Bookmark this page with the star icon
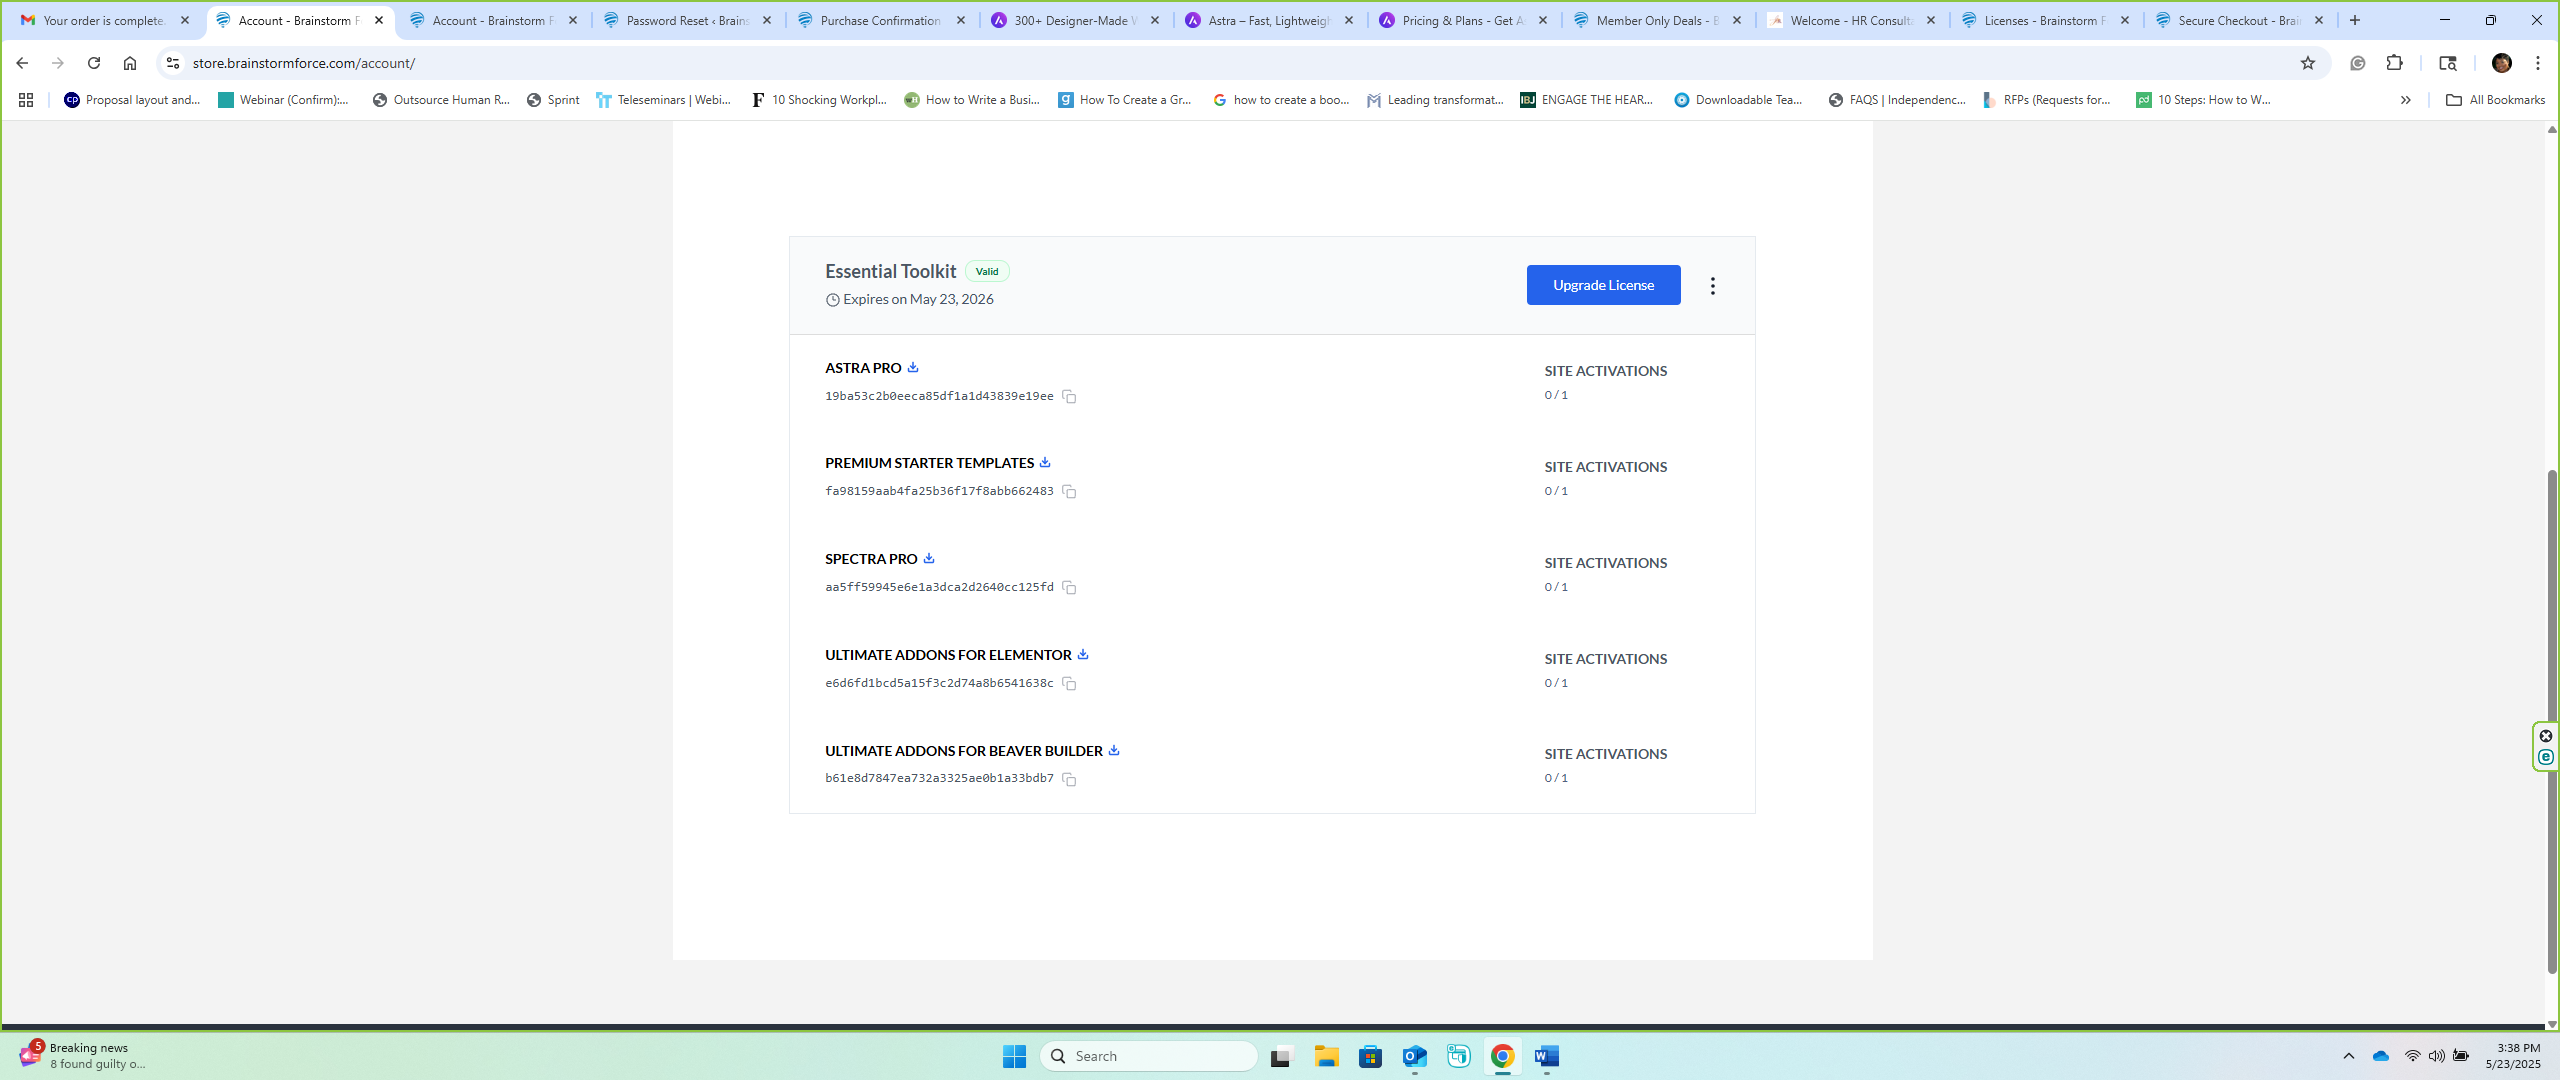The height and width of the screenshot is (1080, 2560). [2308, 63]
